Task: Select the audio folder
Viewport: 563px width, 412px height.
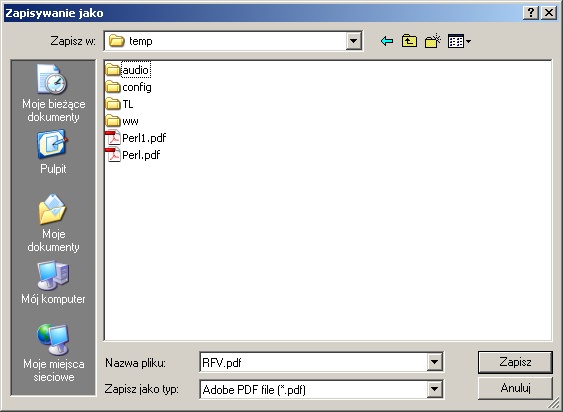Action: tap(128, 70)
